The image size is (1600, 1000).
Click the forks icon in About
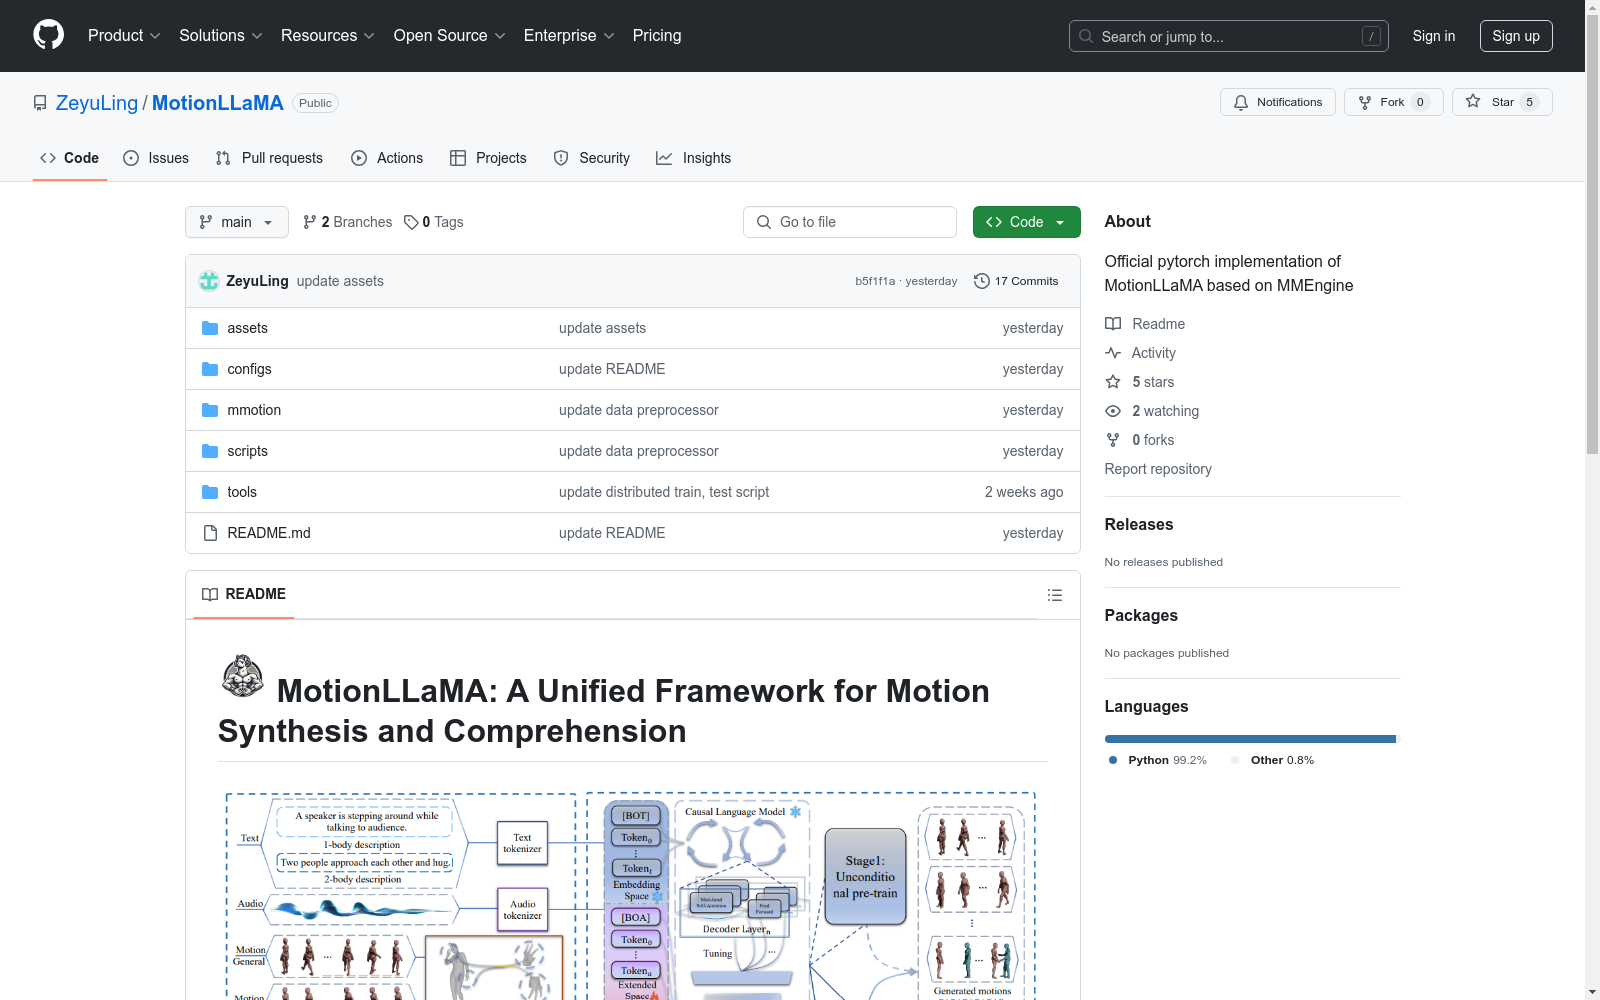[x=1113, y=440]
